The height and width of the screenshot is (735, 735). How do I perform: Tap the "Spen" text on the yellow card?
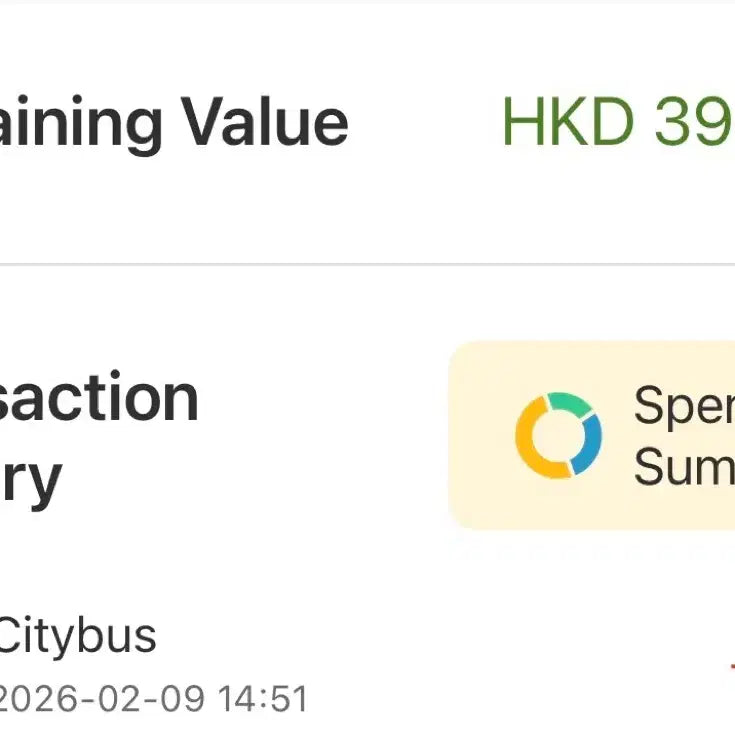683,405
